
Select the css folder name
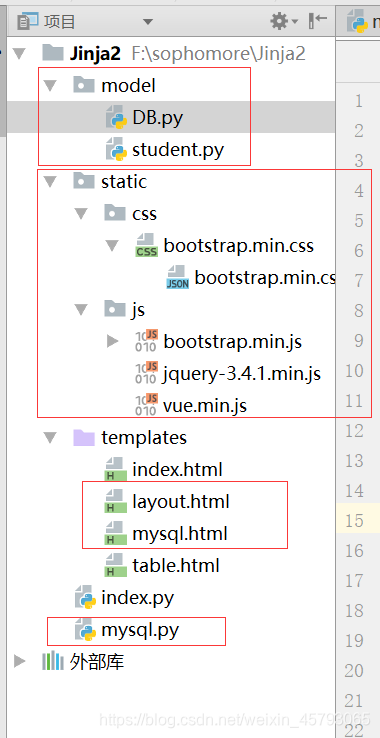pos(144,214)
